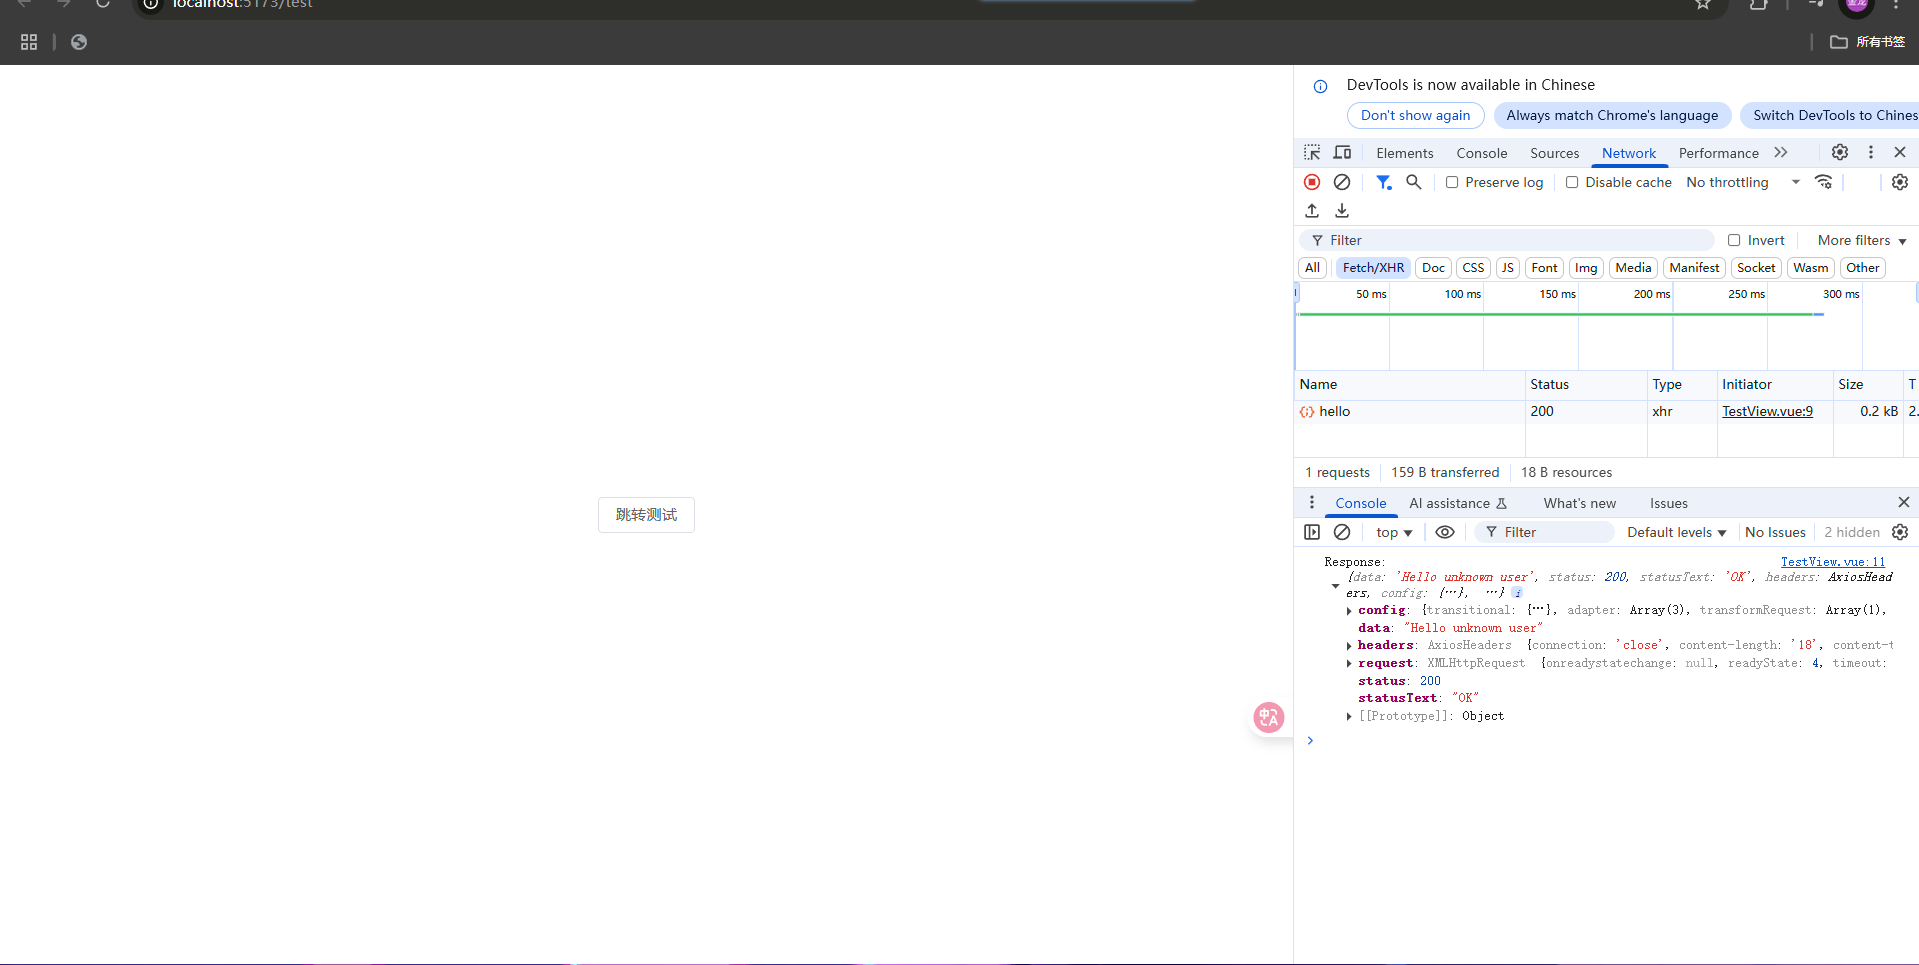Viewport: 1919px width, 965px height.
Task: Import HAR file upload icon
Action: (x=1312, y=211)
